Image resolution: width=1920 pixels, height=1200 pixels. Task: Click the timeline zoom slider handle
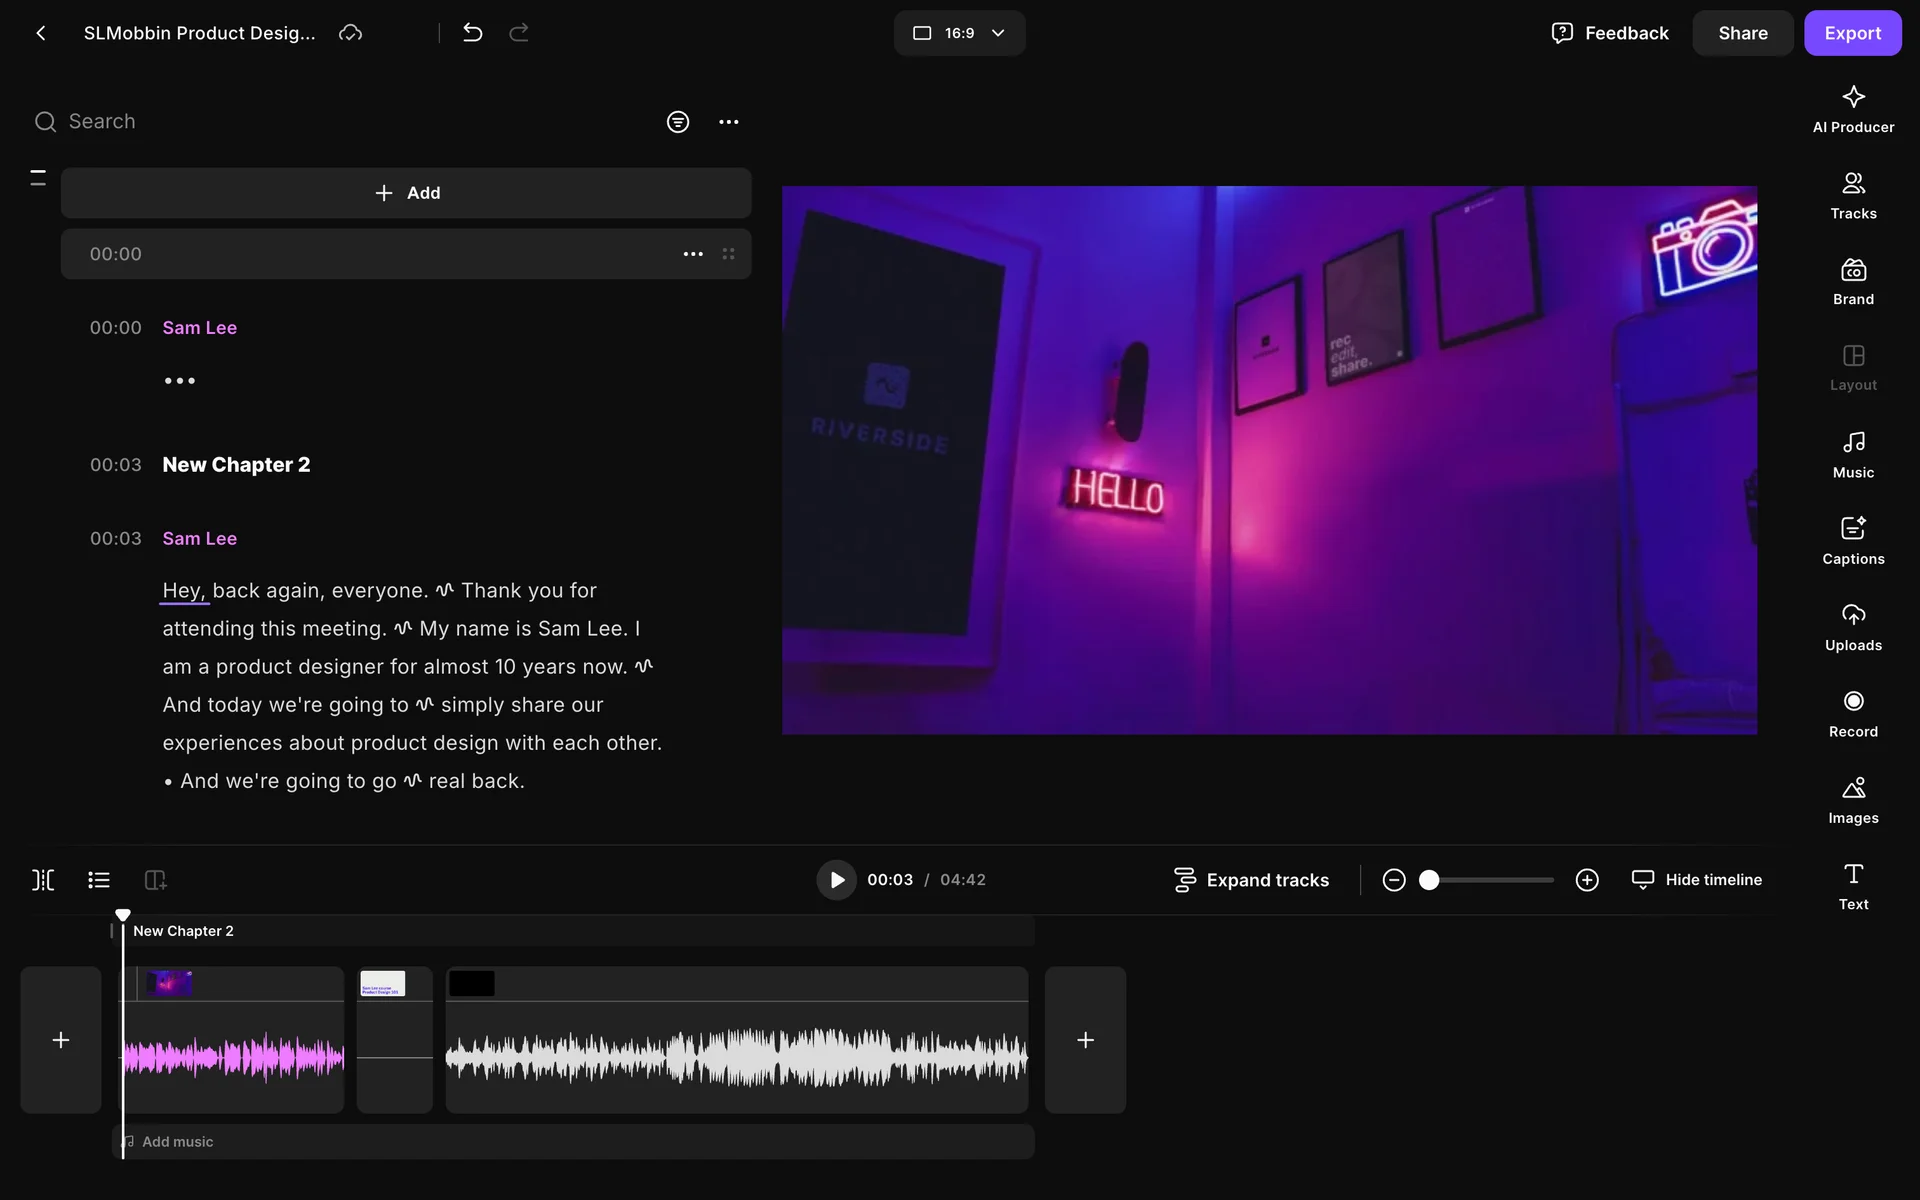[1429, 880]
